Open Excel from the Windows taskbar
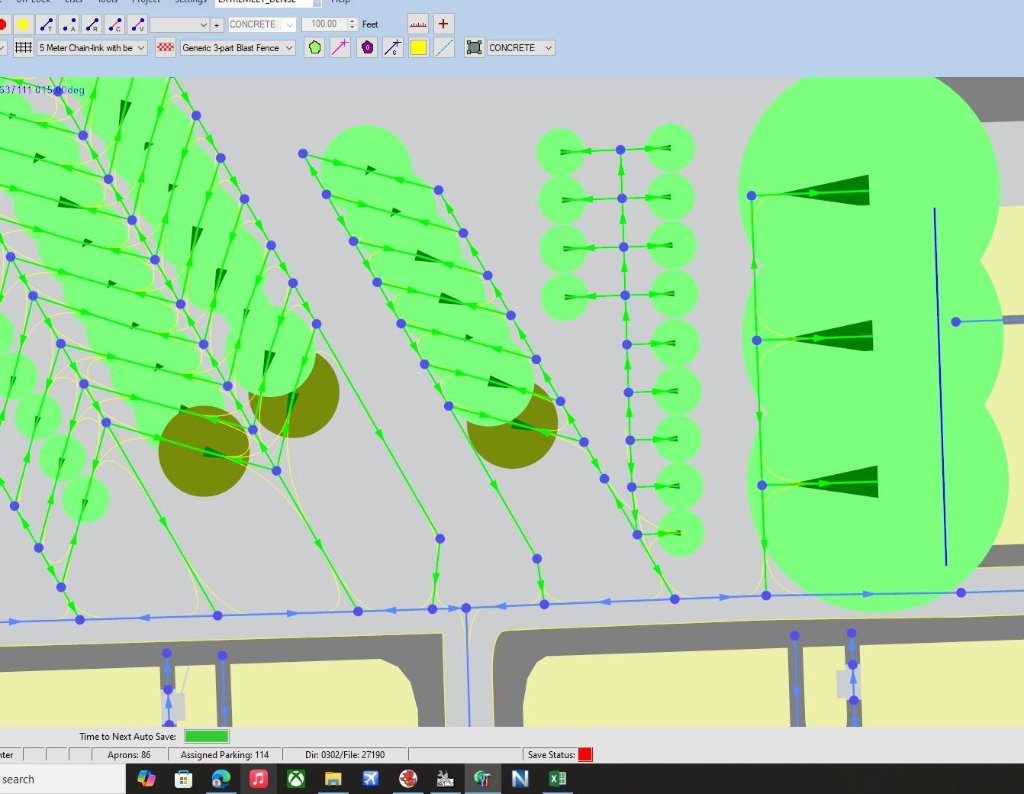 pyautogui.click(x=557, y=778)
